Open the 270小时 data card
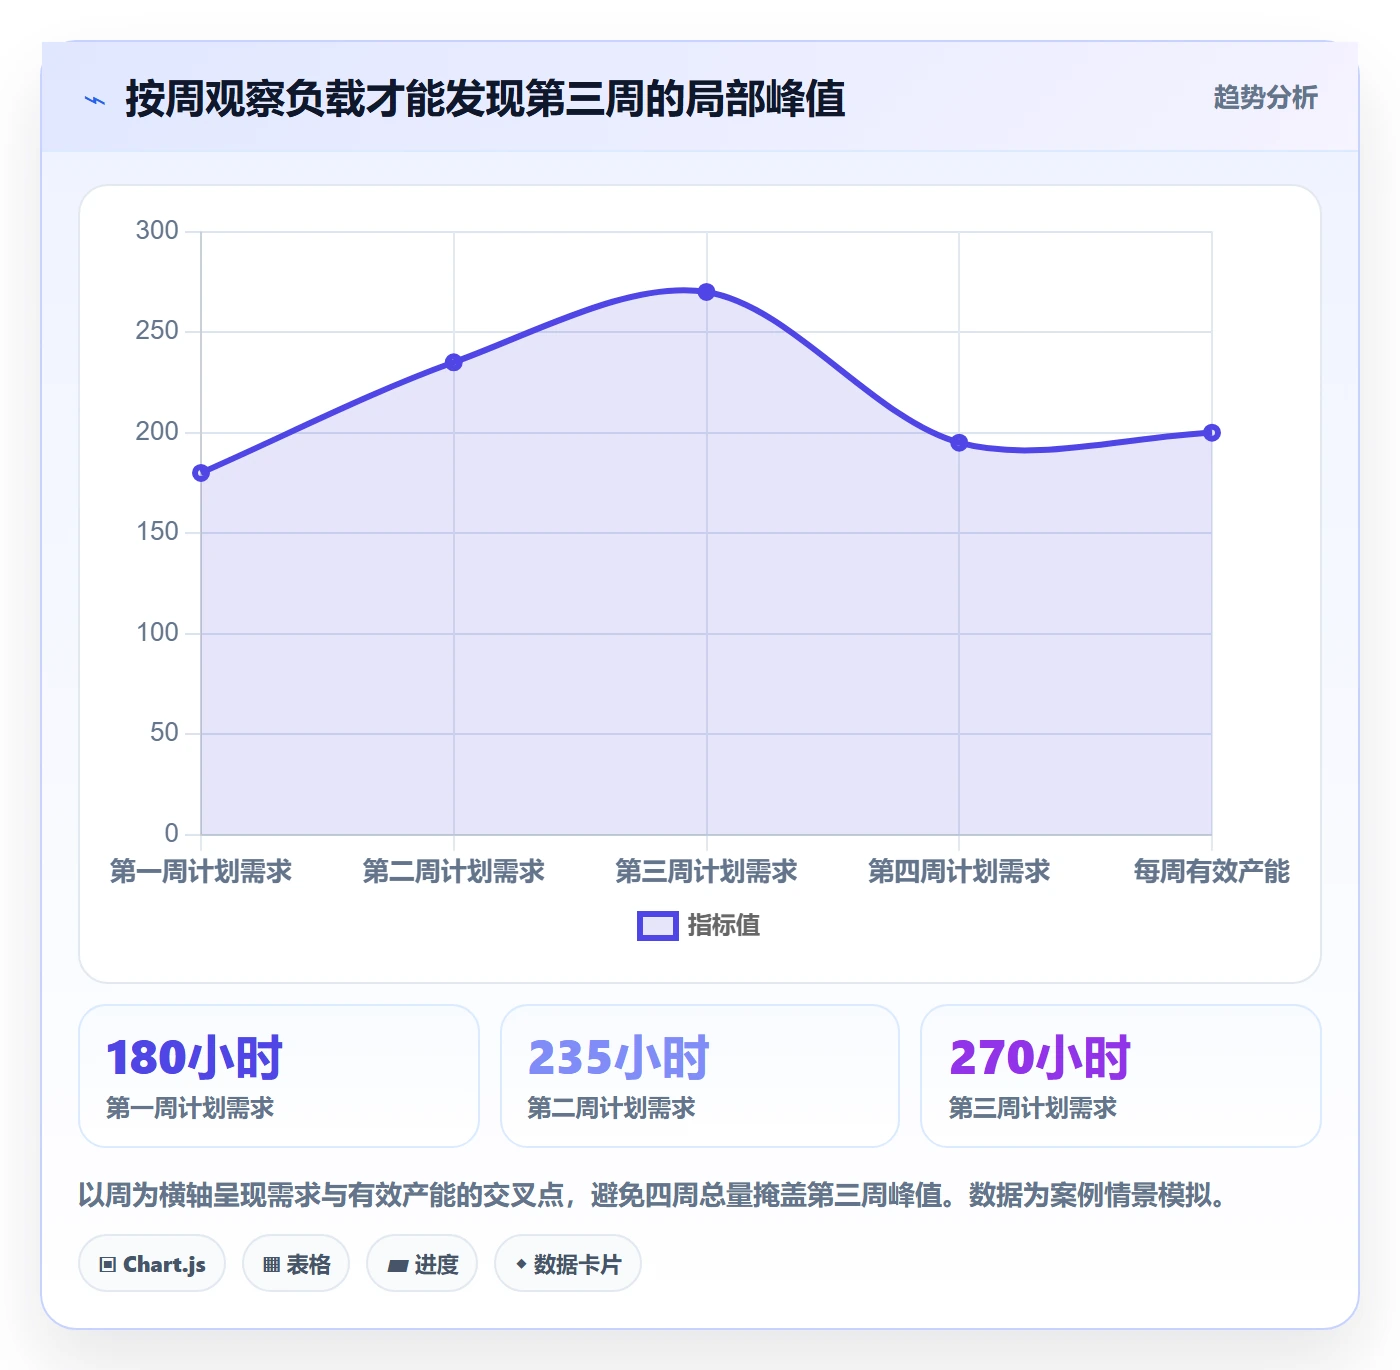The height and width of the screenshot is (1370, 1400). [x=1121, y=1076]
